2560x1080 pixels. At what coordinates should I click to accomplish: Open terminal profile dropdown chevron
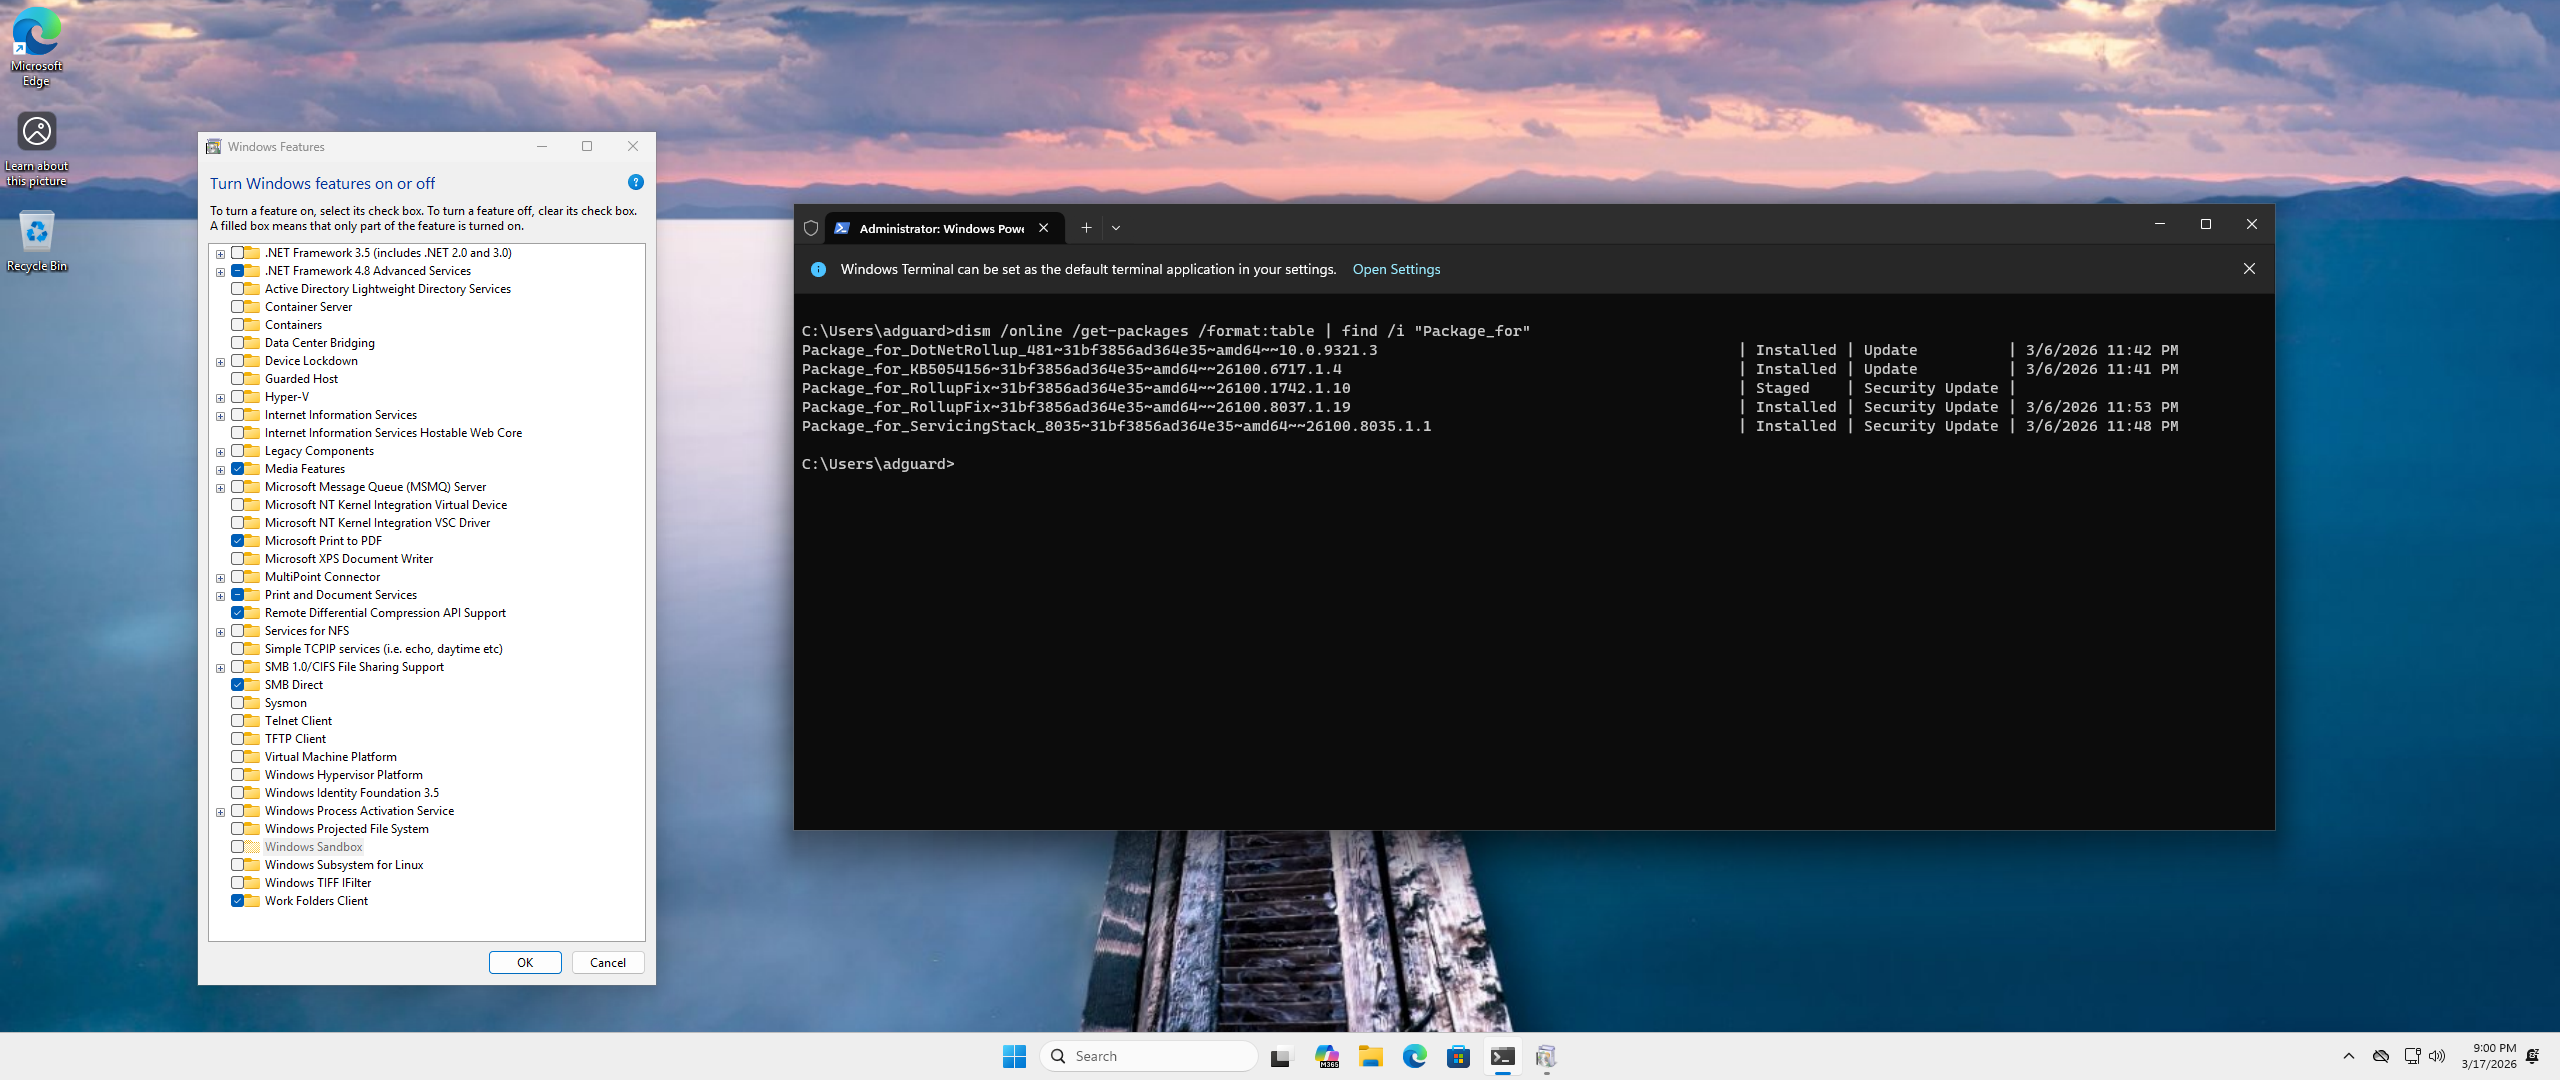(x=1116, y=228)
